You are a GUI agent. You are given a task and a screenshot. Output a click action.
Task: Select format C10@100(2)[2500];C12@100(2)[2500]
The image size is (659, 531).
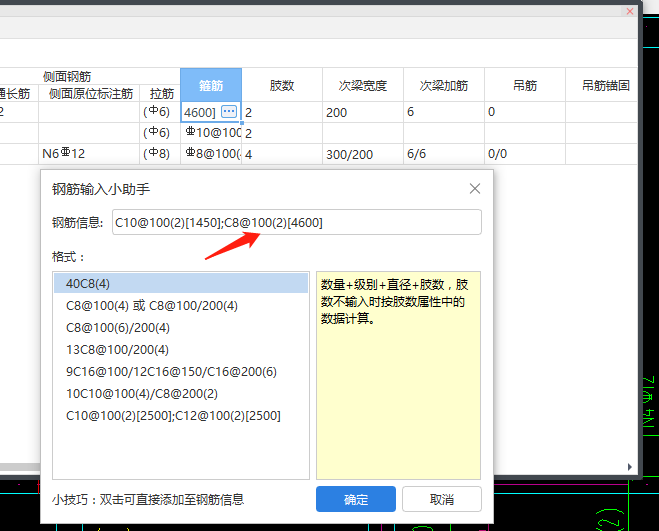[181, 415]
